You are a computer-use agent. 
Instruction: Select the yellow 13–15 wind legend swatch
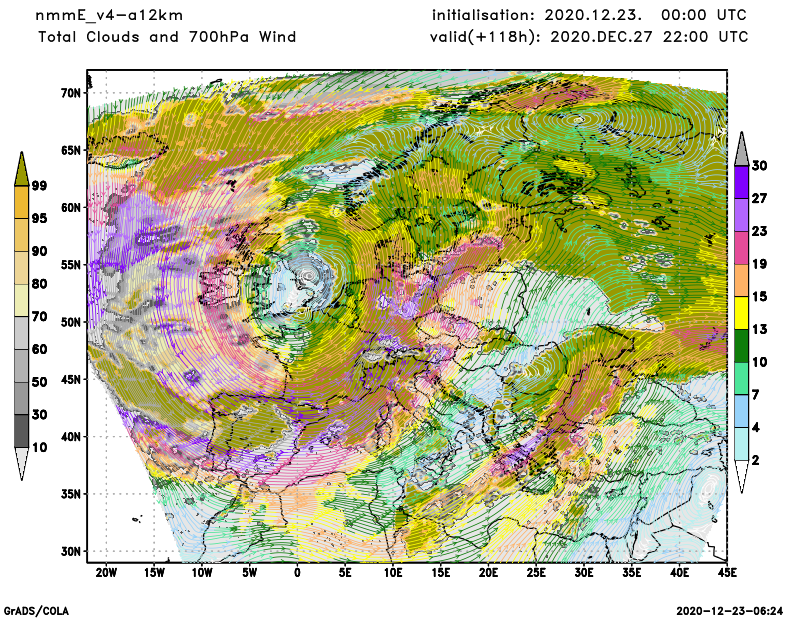click(x=741, y=315)
